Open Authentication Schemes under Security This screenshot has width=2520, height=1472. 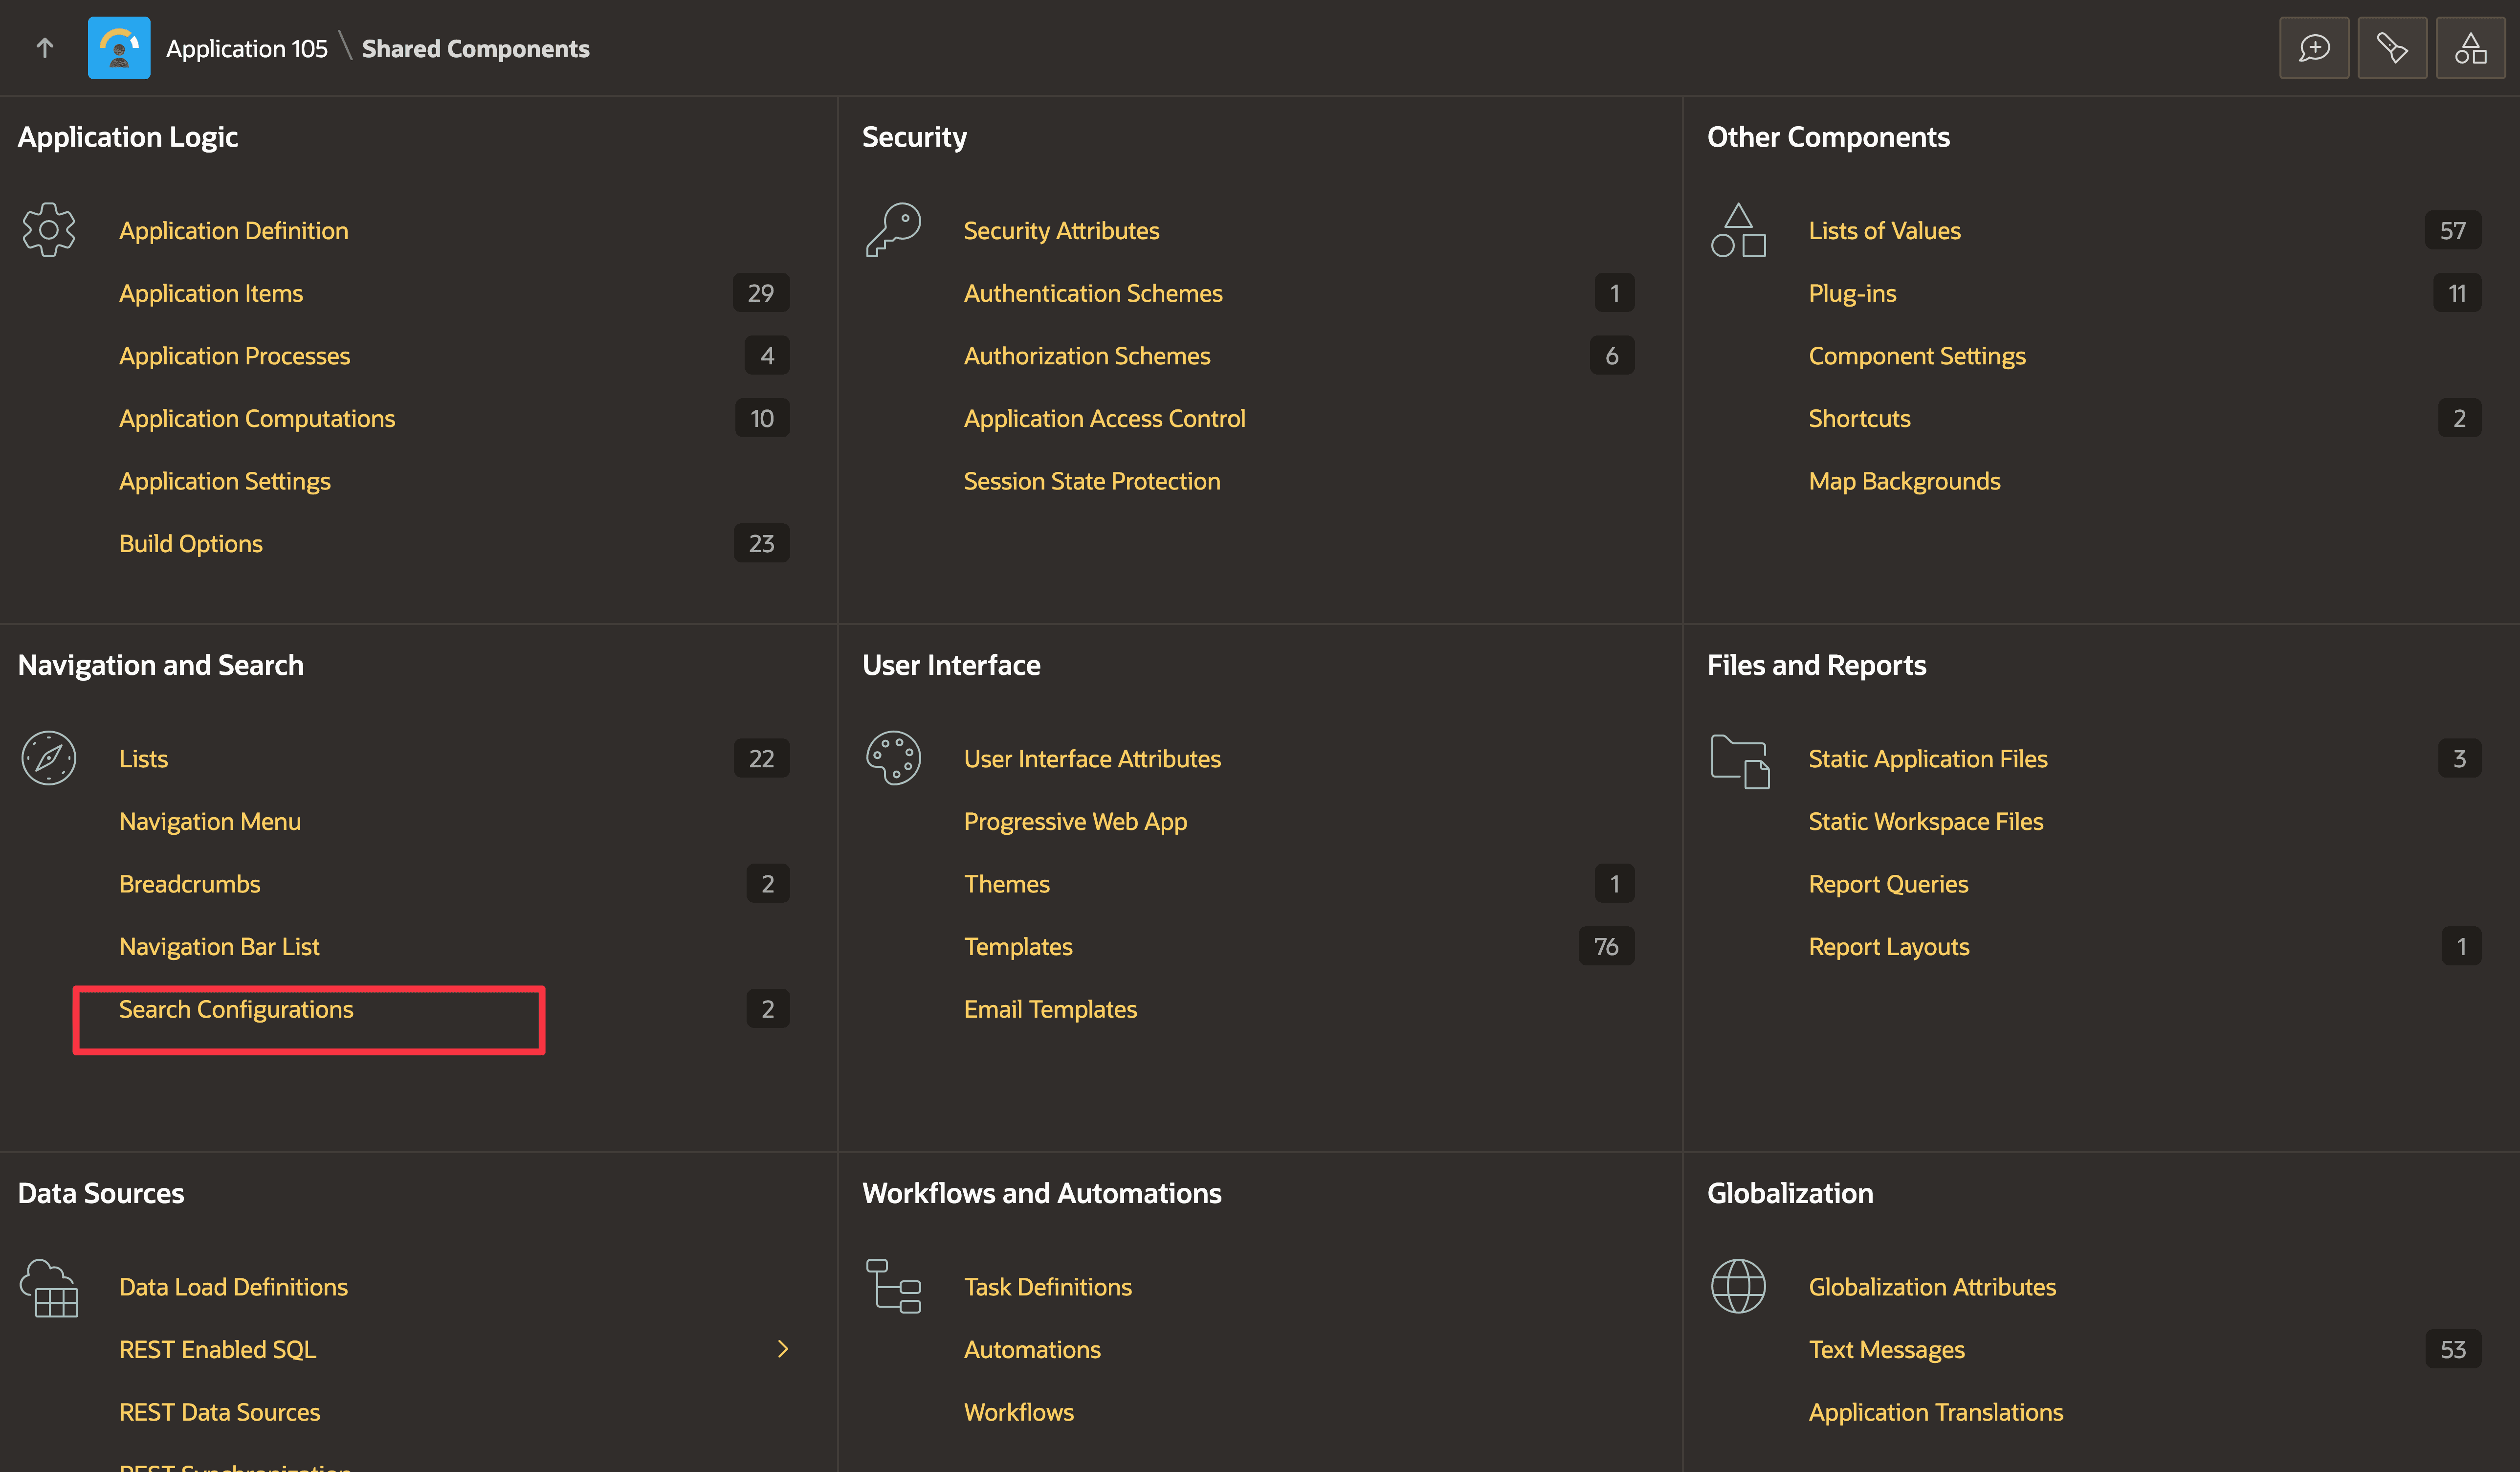1093,292
